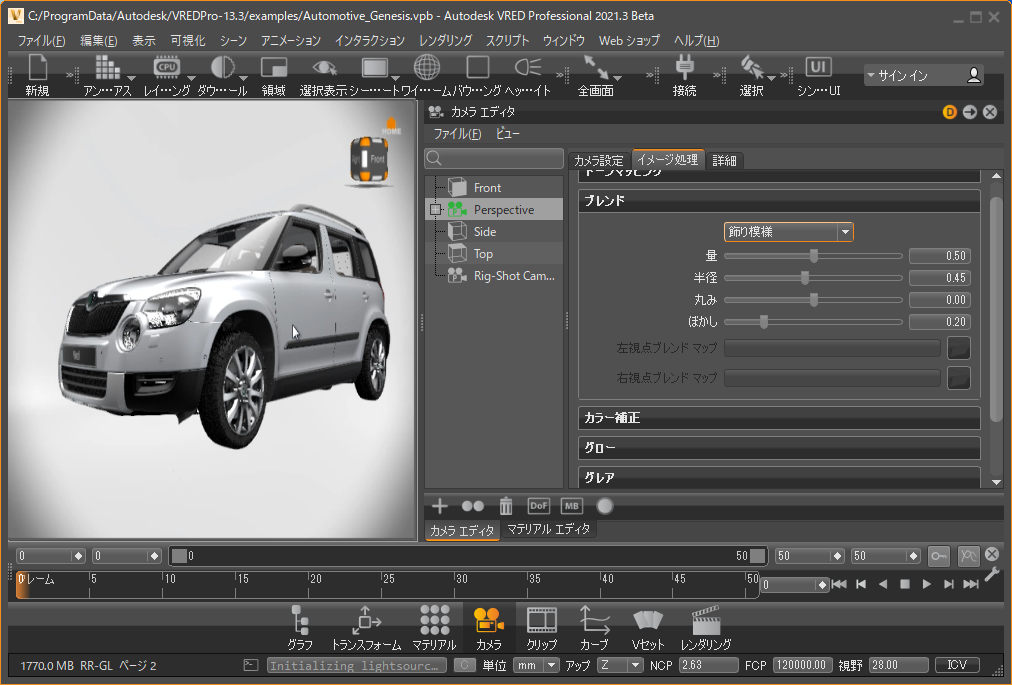1012x685 pixels.
Task: Click the plus icon to add camera
Action: [x=440, y=506]
